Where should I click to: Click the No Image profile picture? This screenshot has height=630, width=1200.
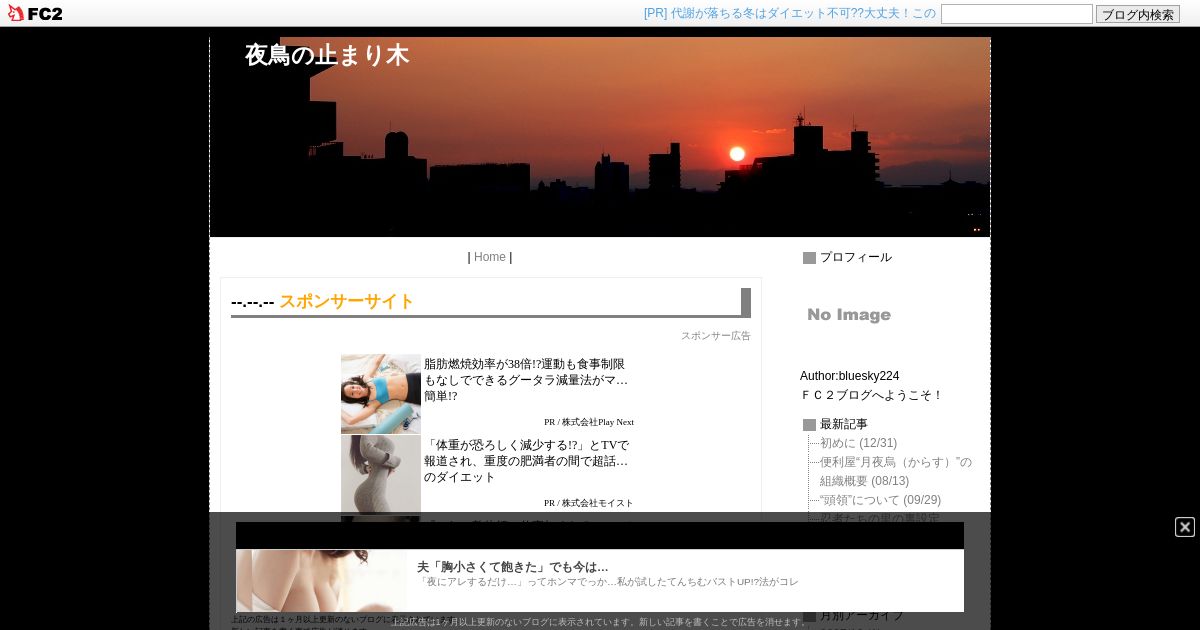[x=849, y=315]
